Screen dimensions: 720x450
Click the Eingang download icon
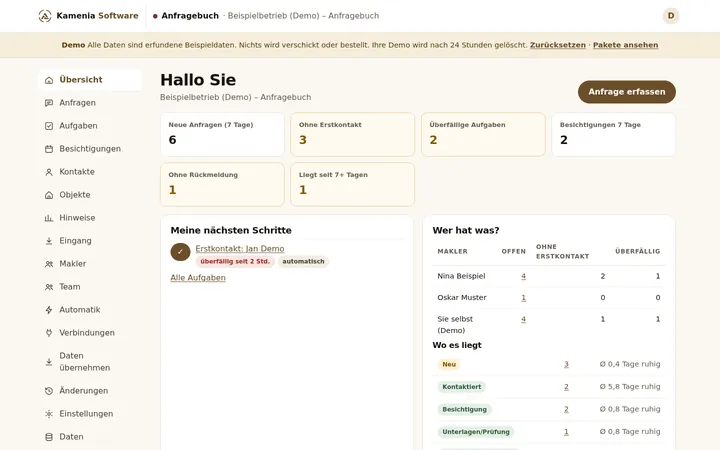tap(49, 241)
